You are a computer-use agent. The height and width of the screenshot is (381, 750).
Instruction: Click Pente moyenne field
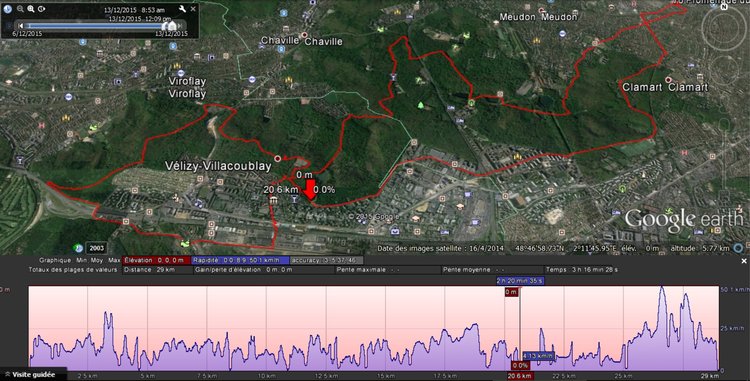tap(493, 270)
